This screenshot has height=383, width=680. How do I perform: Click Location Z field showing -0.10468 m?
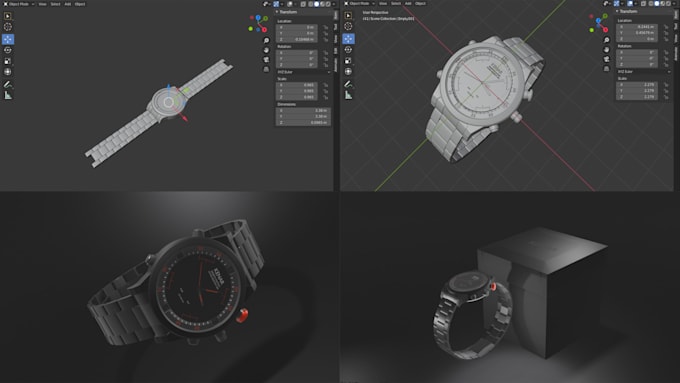point(297,39)
